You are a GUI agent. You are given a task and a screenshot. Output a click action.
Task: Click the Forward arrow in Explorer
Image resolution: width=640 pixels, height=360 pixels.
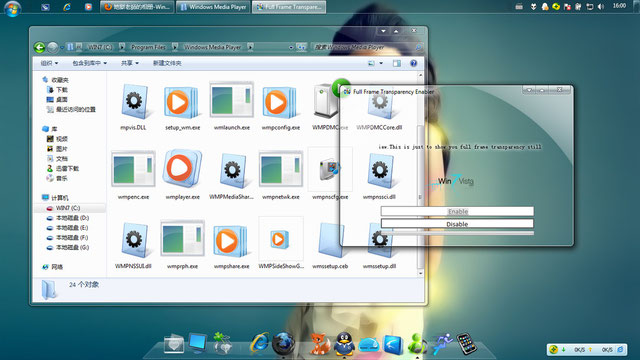click(x=52, y=48)
